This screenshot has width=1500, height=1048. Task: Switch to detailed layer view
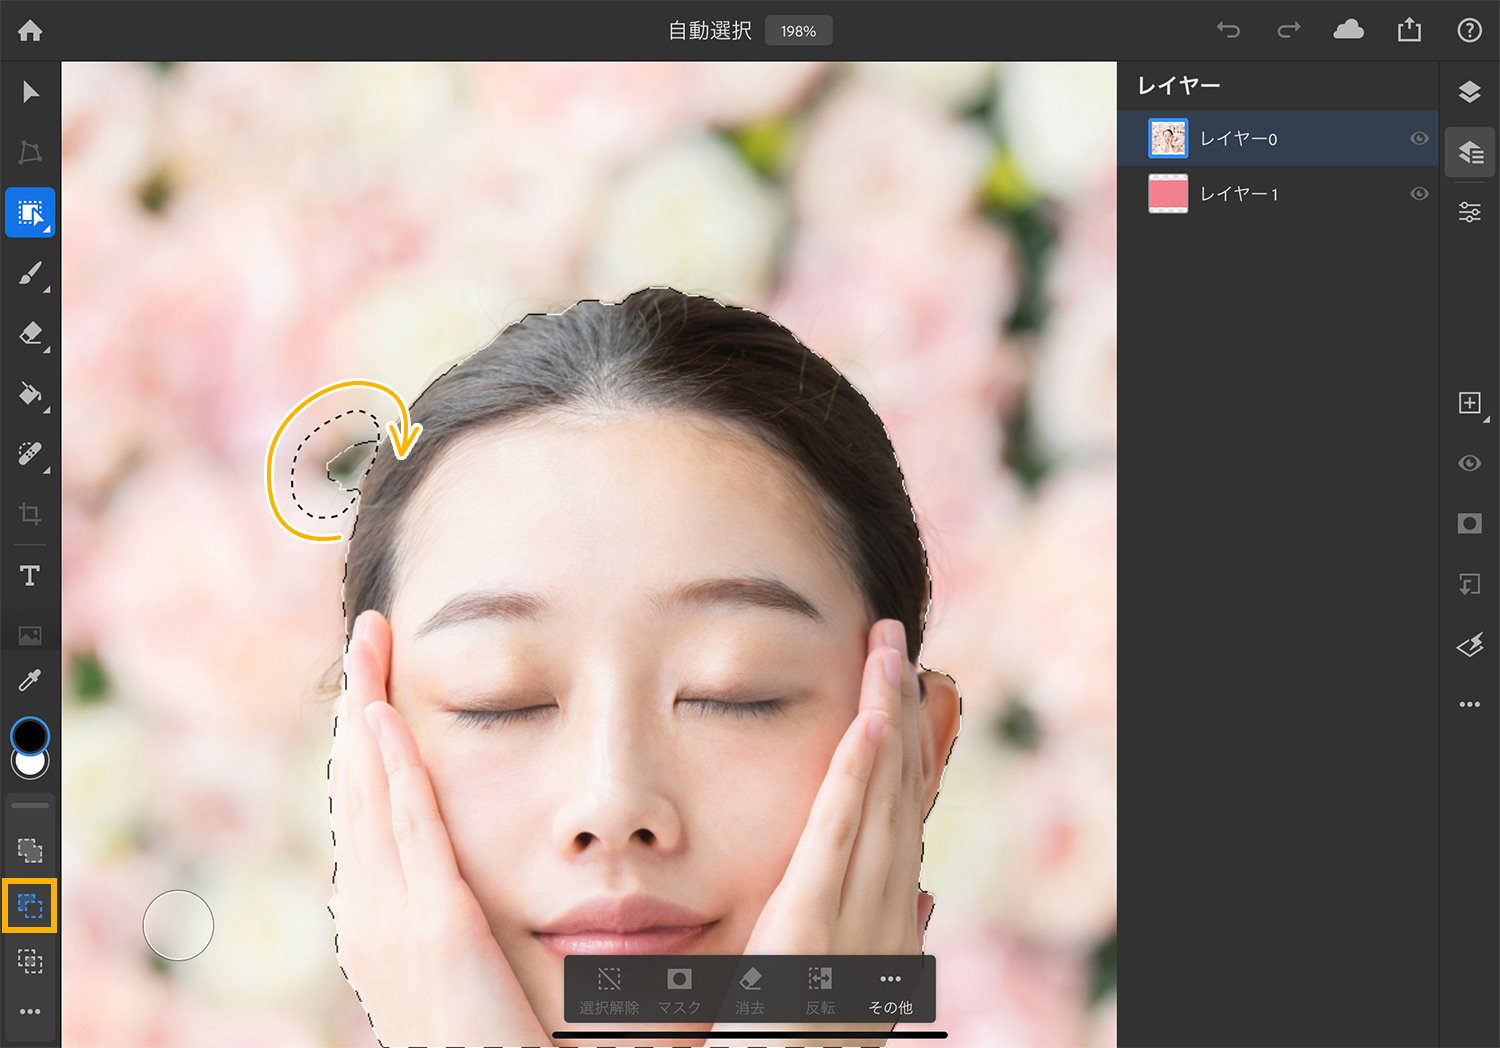pyautogui.click(x=1469, y=152)
